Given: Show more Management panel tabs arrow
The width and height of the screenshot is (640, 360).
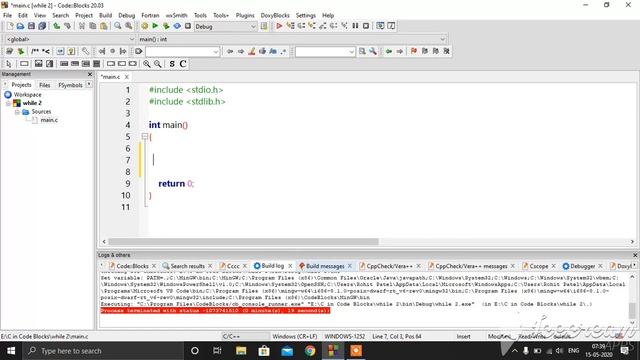Looking at the screenshot, I should click(89, 84).
